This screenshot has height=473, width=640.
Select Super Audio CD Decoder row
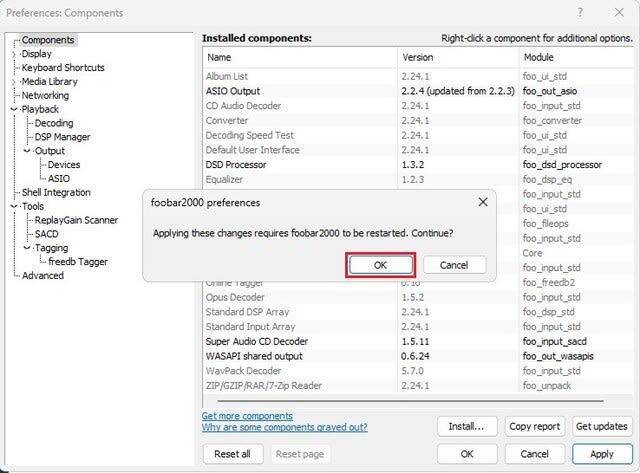click(x=418, y=341)
